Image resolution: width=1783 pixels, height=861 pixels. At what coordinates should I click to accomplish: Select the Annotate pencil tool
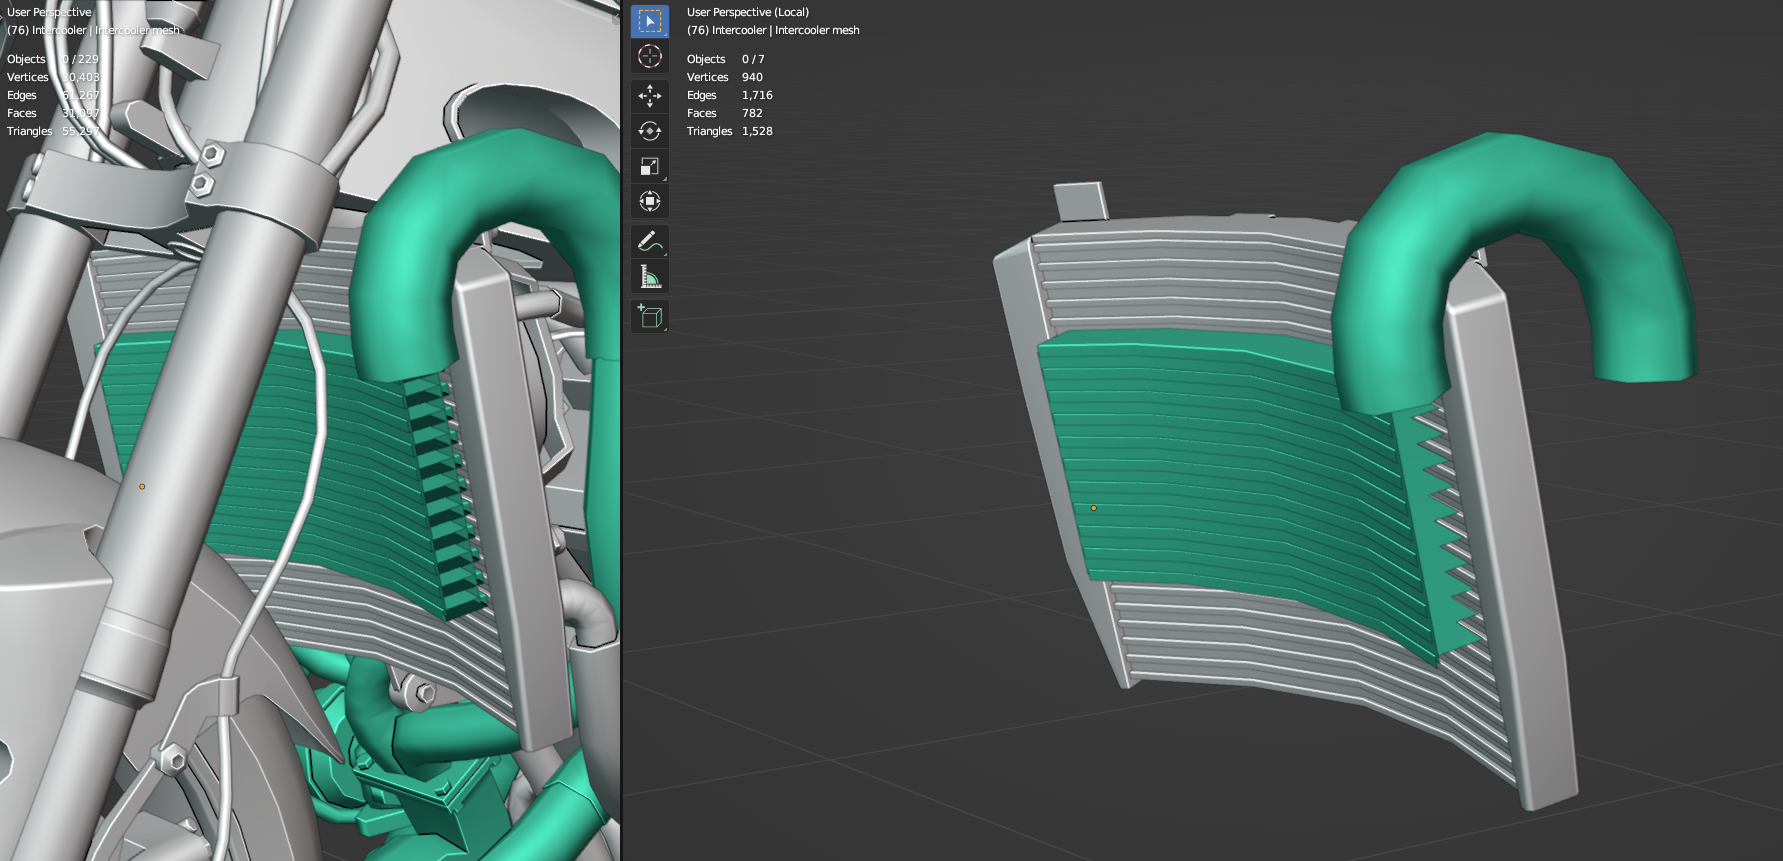pos(649,241)
